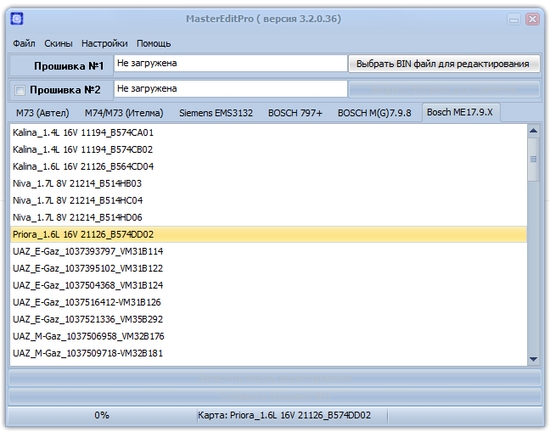Viewport: 550px width, 432px height.
Task: Close the MasterEditPro window
Action: pos(532,19)
